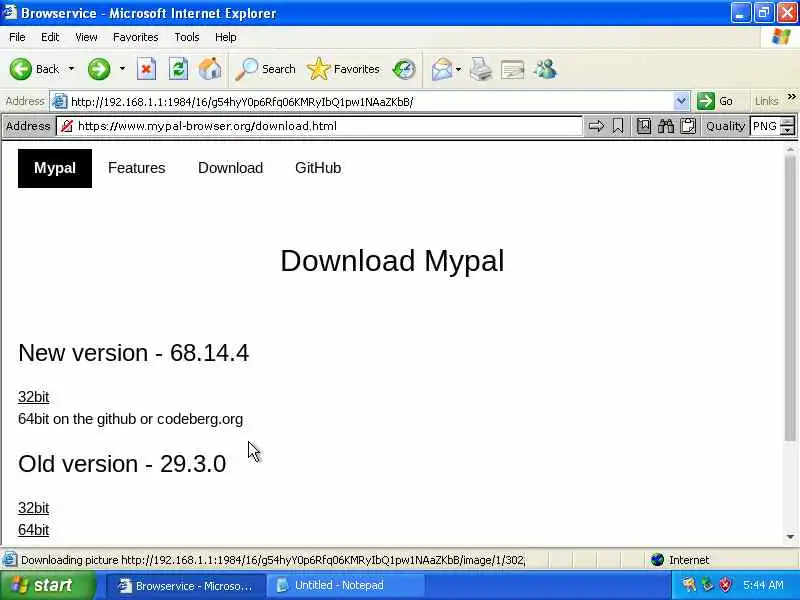Open the Windows Start button

coord(47,585)
